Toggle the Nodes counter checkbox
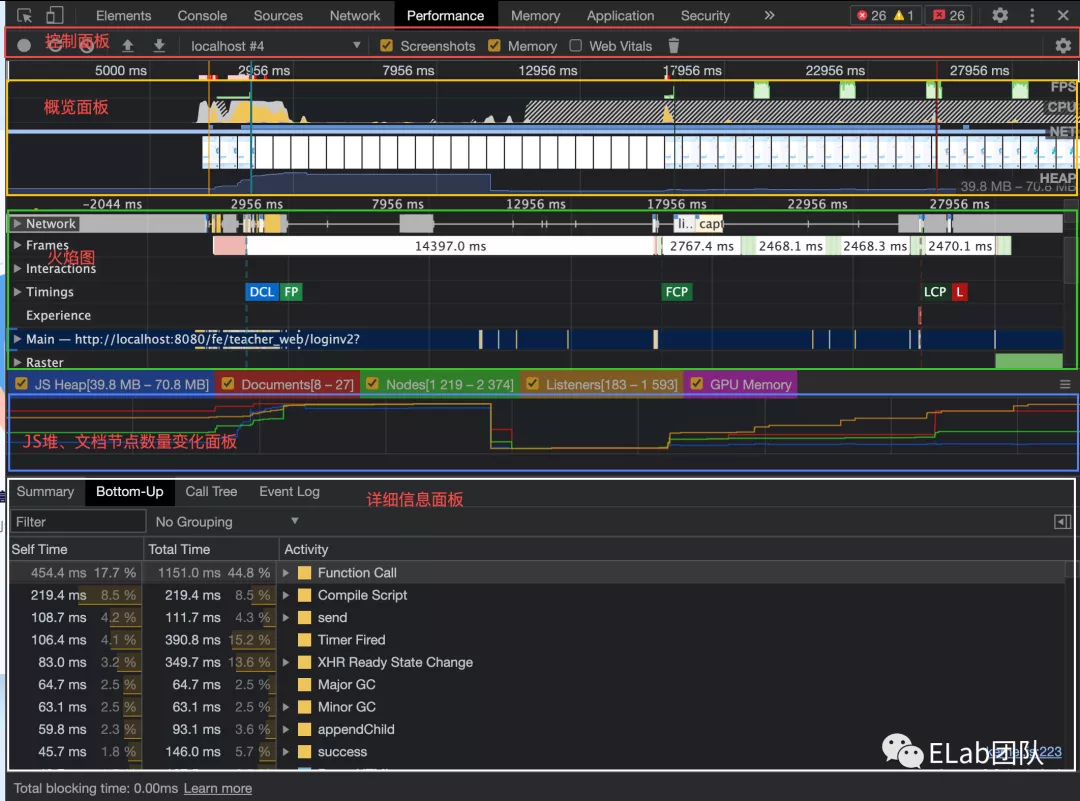 [x=372, y=384]
